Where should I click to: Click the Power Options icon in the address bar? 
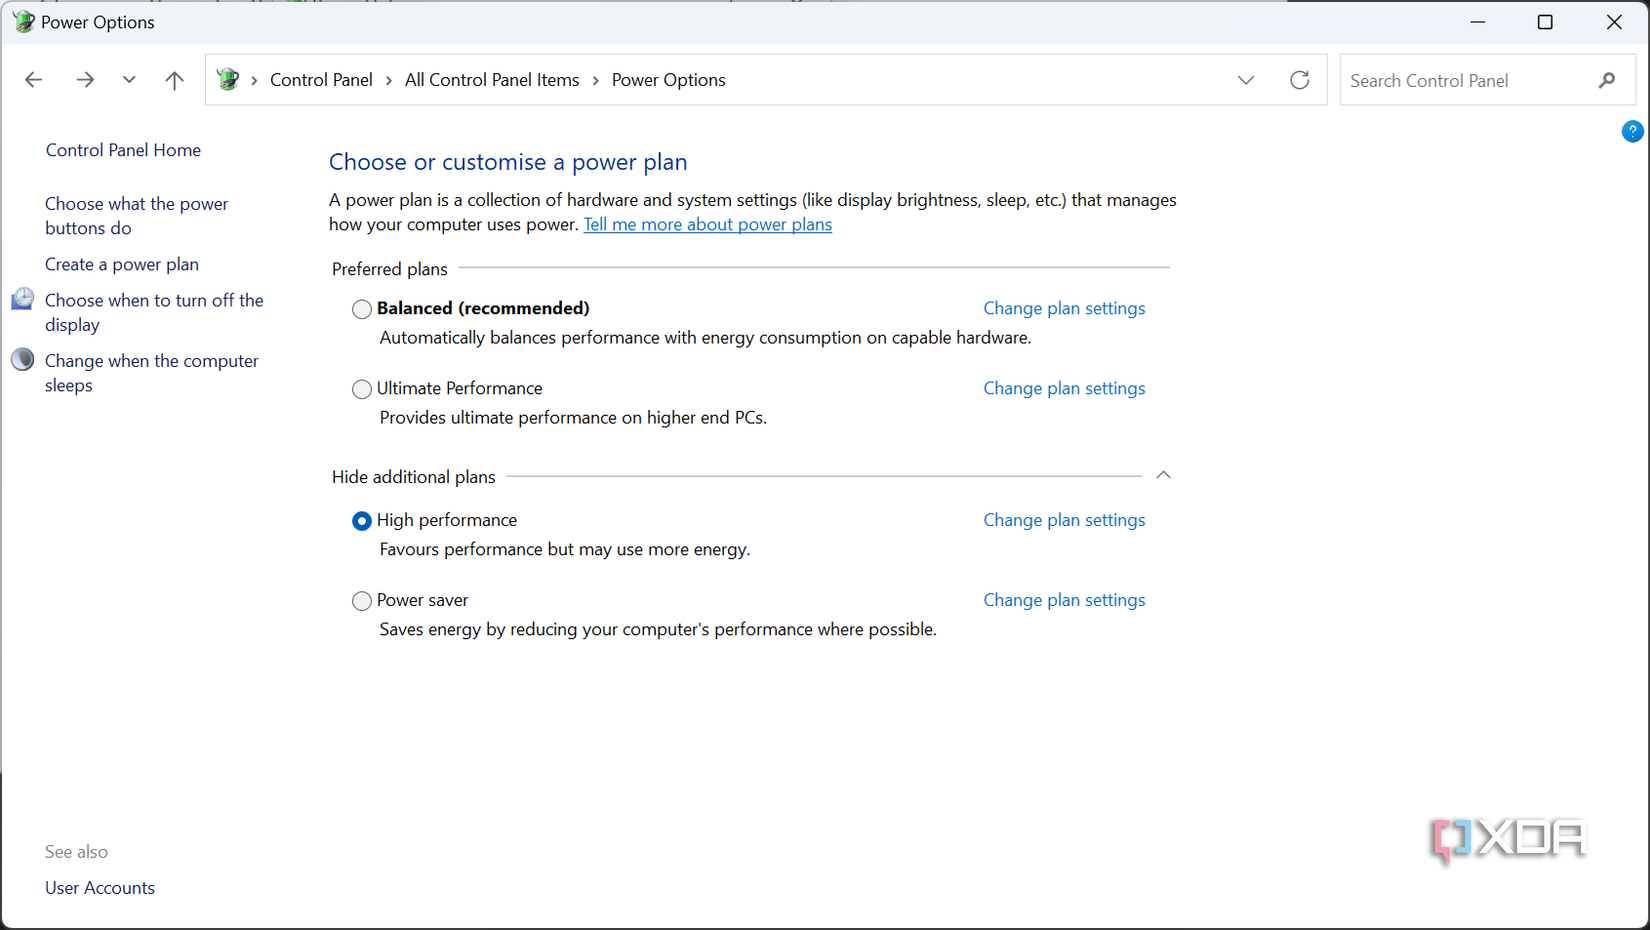click(228, 79)
